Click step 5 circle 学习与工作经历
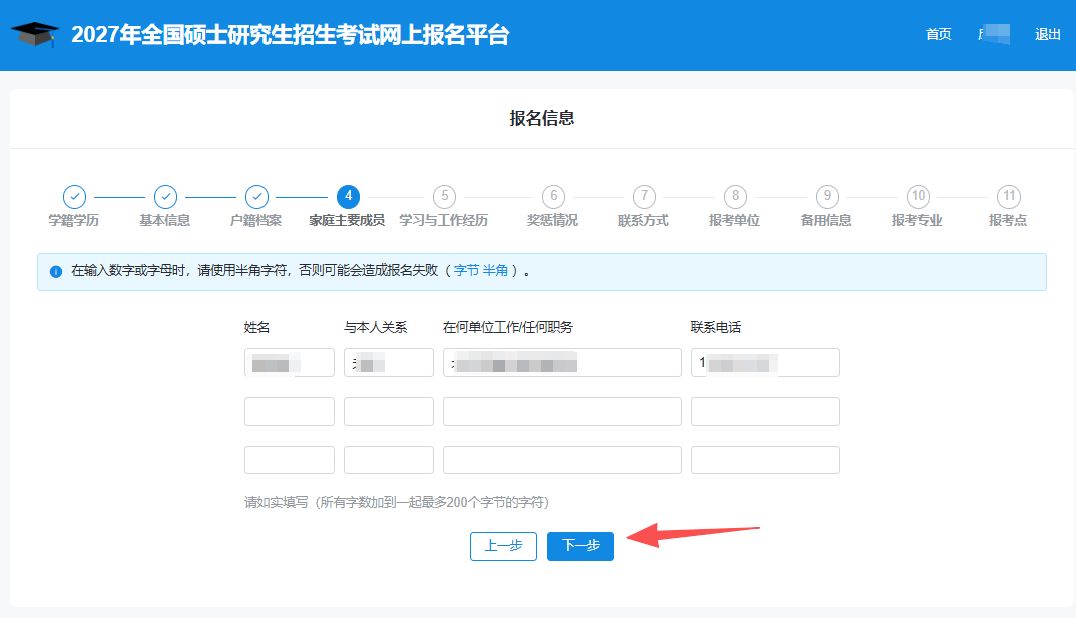This screenshot has height=618, width=1076. click(x=445, y=197)
